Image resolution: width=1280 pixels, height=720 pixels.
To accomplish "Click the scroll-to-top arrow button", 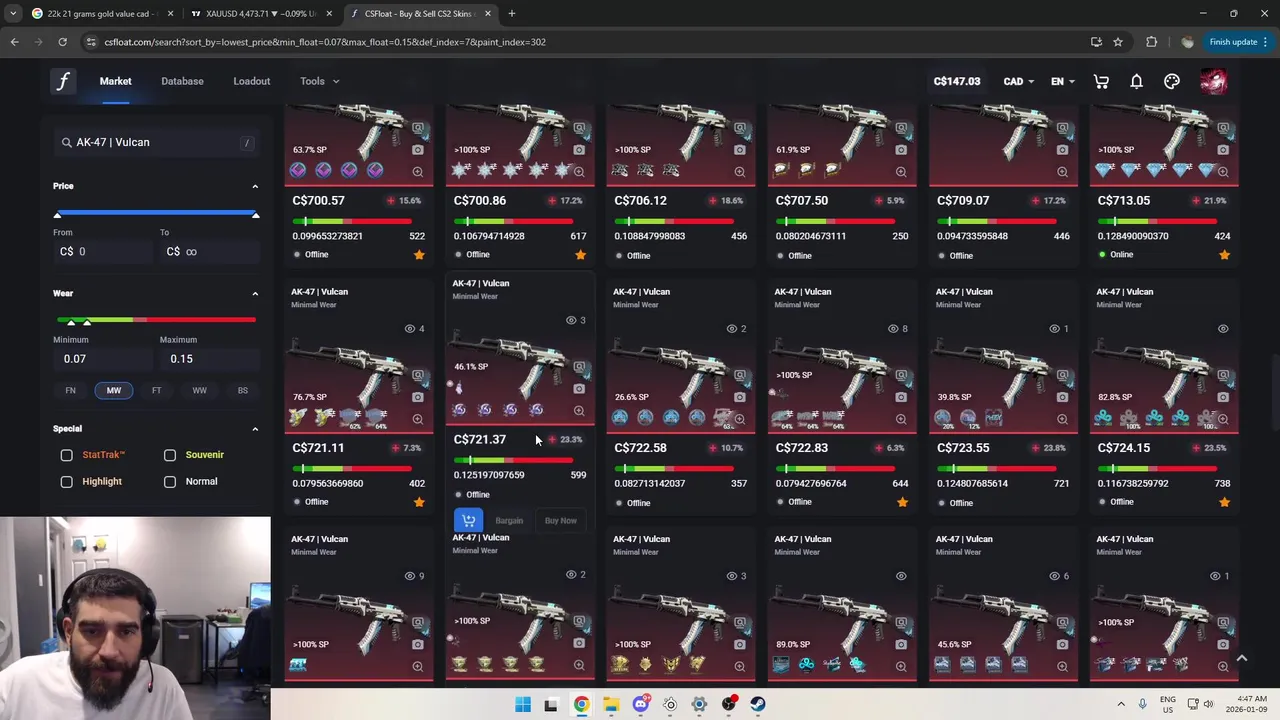I will coord(1241,658).
